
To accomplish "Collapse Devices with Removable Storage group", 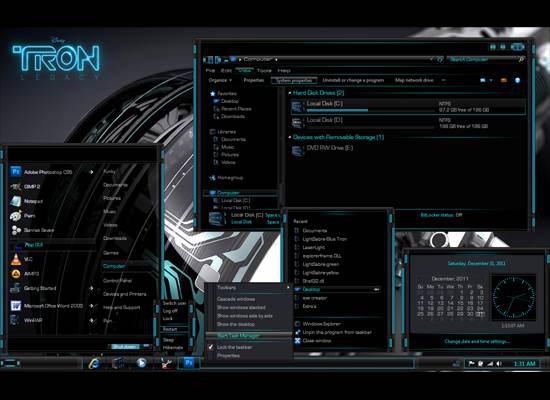I will [x=290, y=137].
